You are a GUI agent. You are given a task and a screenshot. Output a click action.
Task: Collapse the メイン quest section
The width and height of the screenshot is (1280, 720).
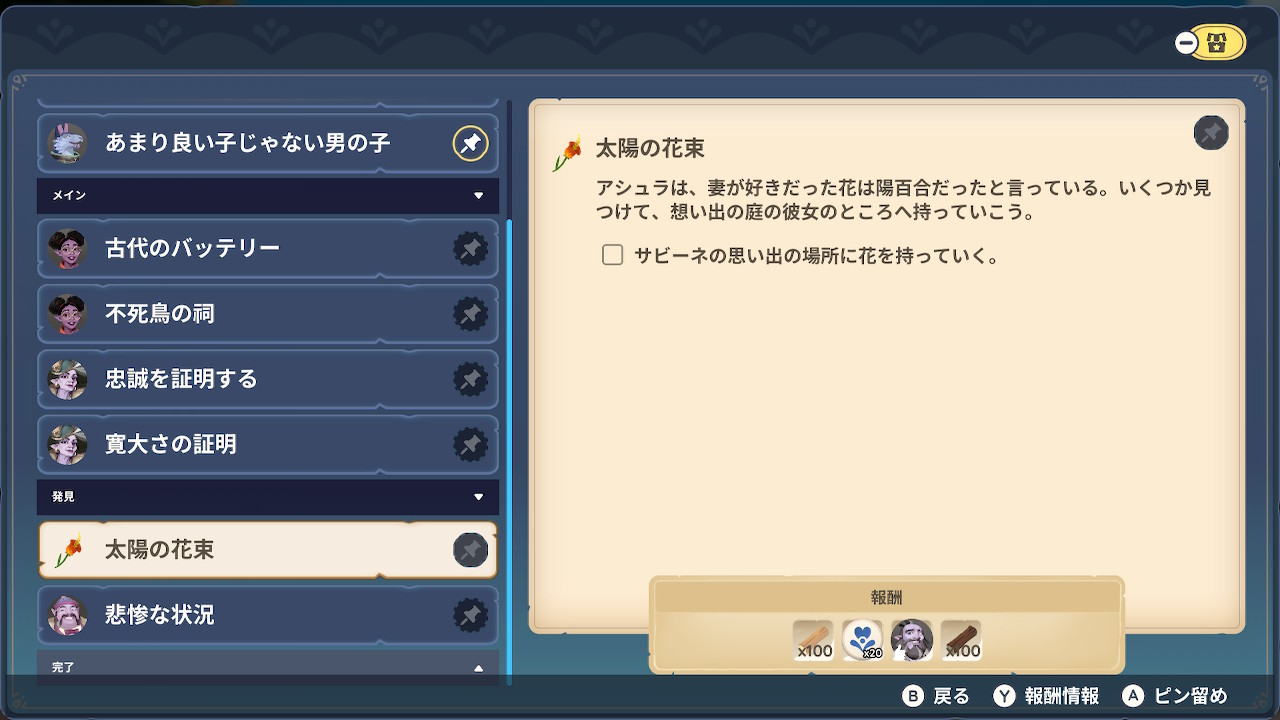(478, 195)
